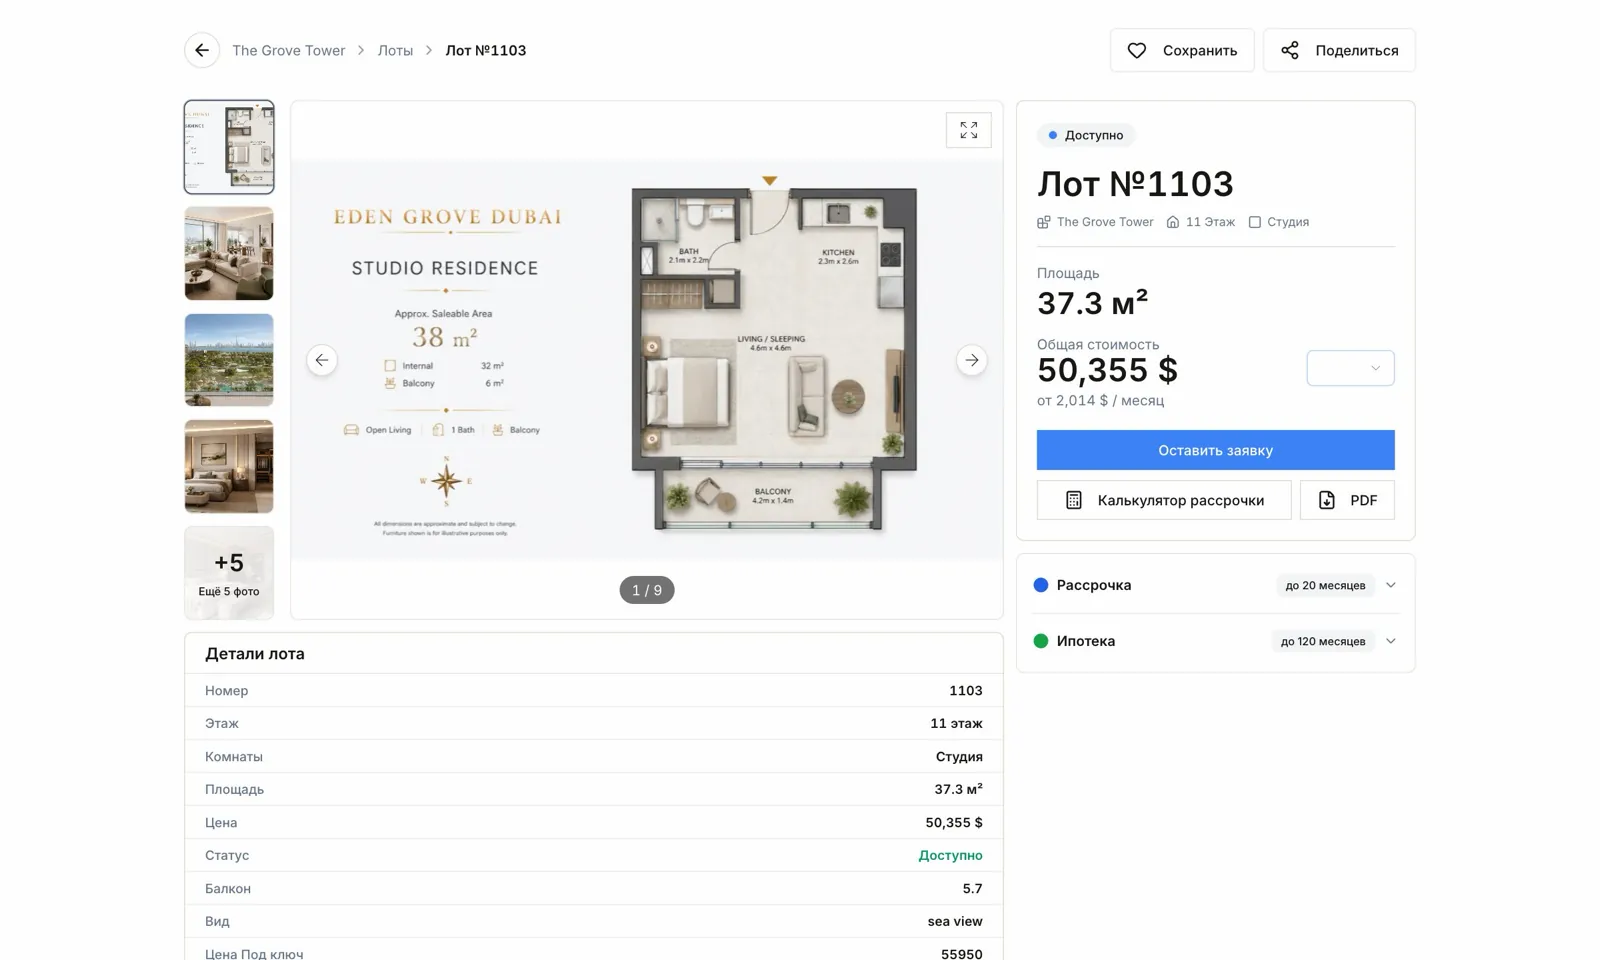The image size is (1600, 960).
Task: Click the 1 / 9 photo counter
Action: tap(647, 590)
